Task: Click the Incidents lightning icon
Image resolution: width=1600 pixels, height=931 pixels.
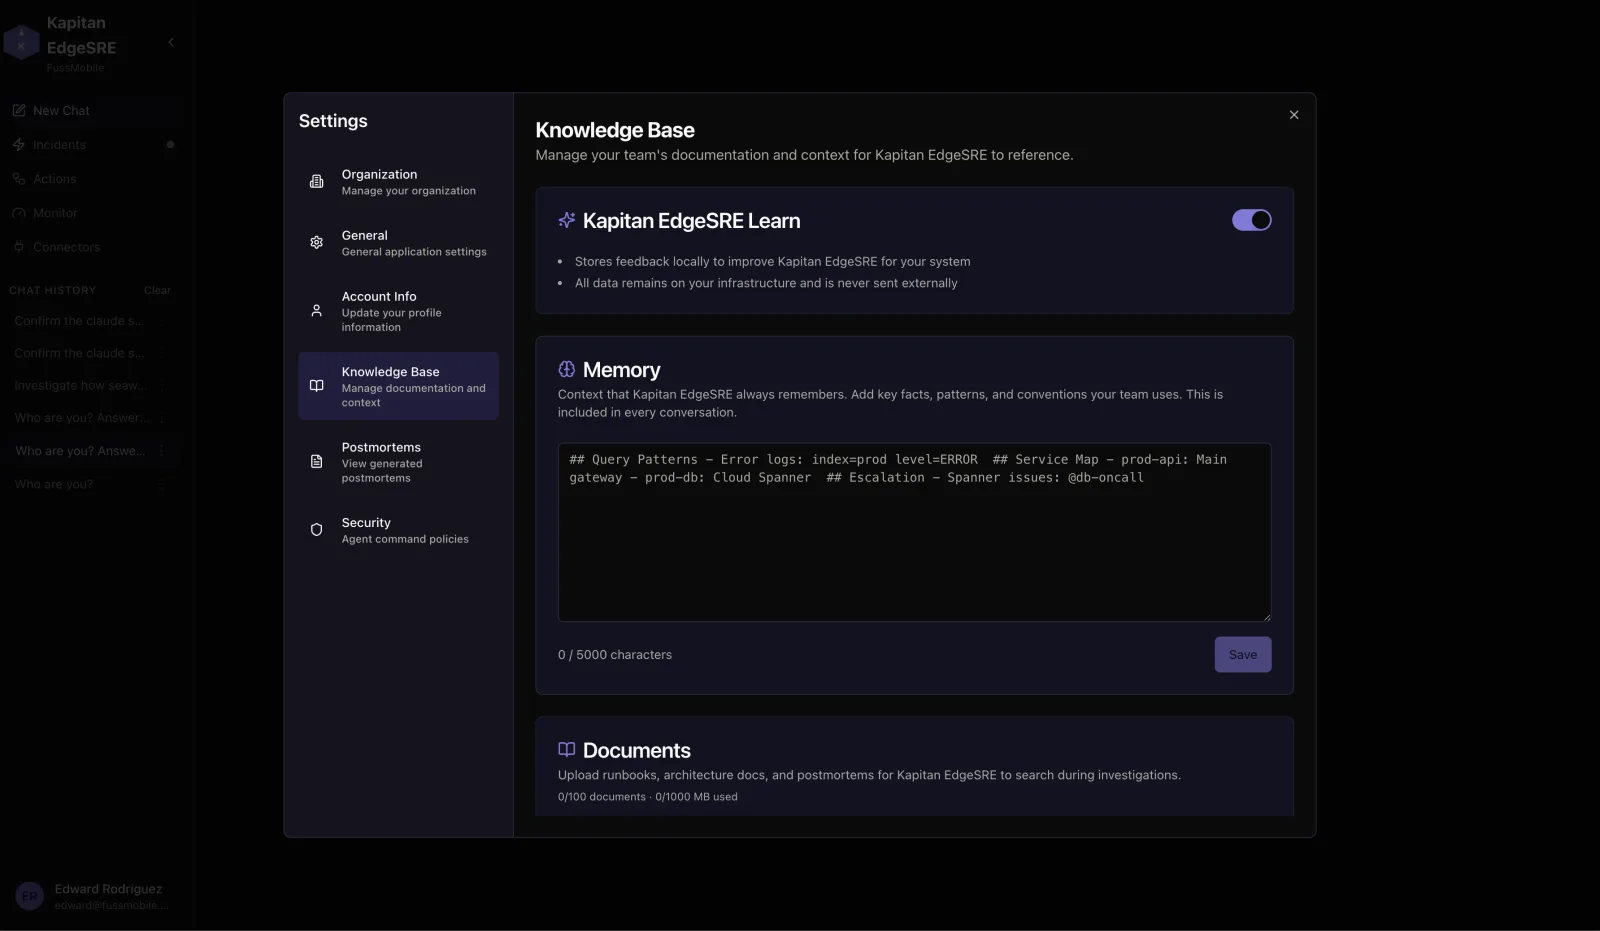Action: click(19, 145)
